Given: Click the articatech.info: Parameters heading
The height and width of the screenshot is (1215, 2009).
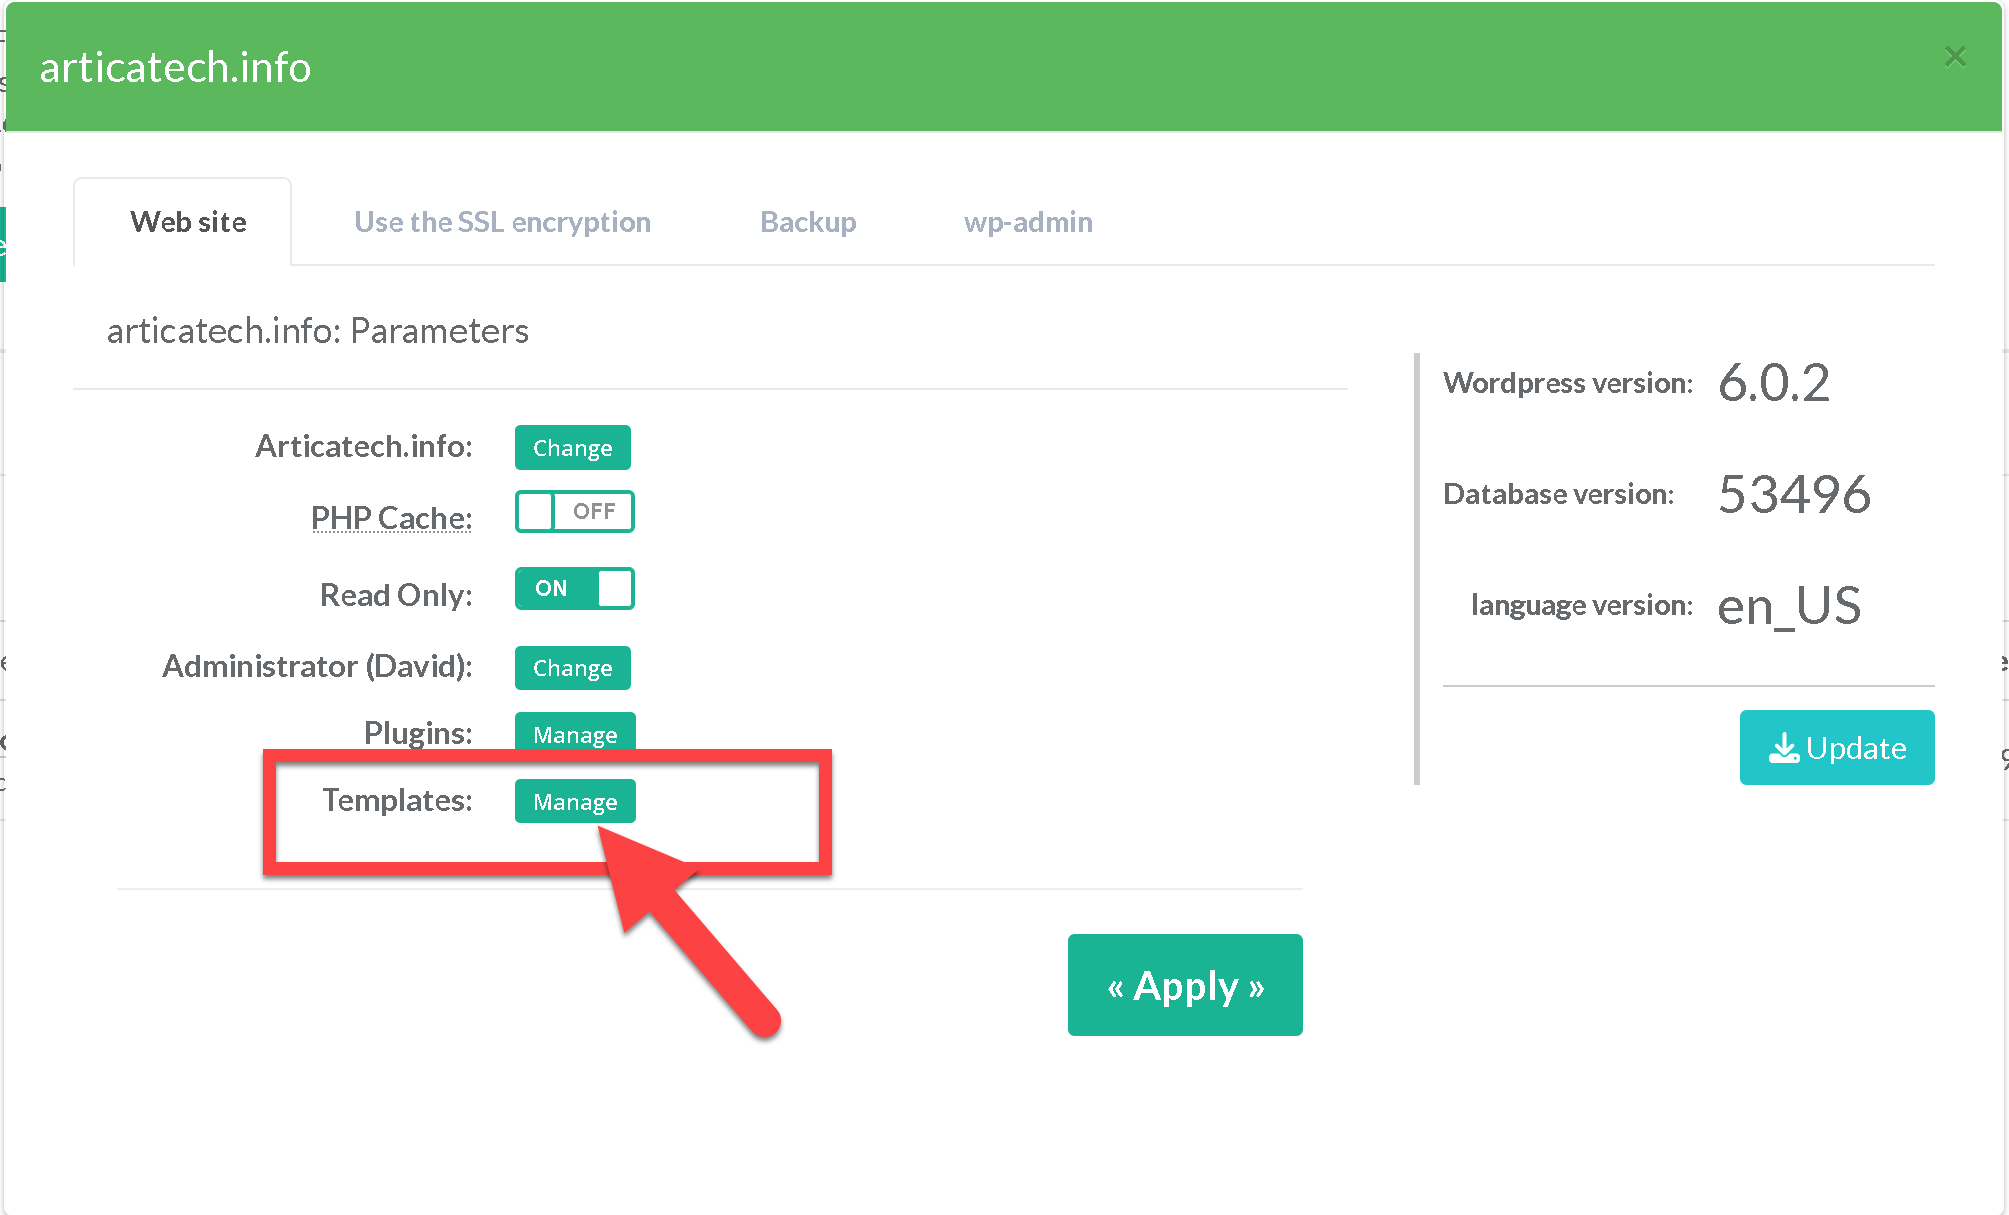Looking at the screenshot, I should (318, 331).
